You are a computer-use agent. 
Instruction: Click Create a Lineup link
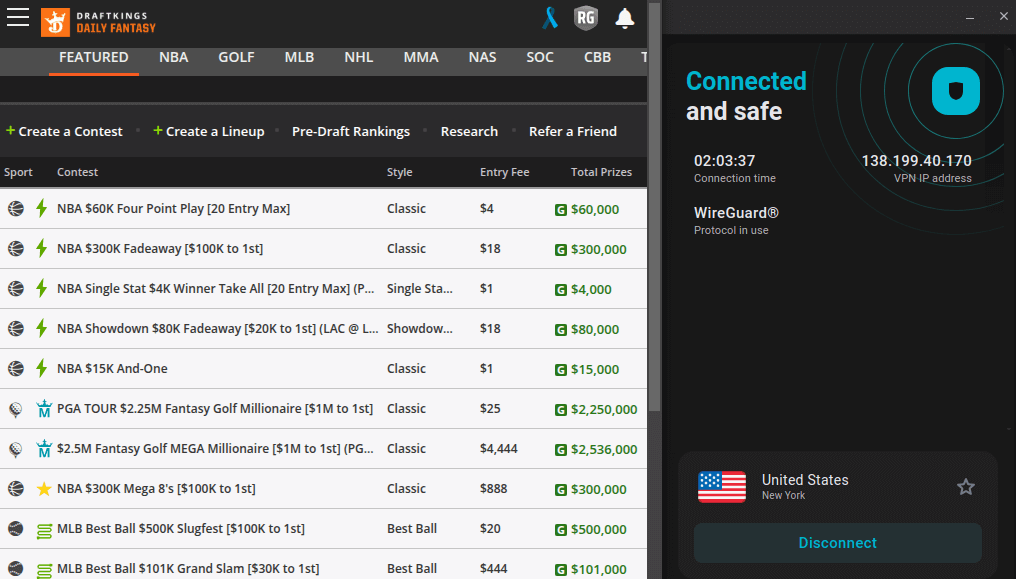click(209, 131)
